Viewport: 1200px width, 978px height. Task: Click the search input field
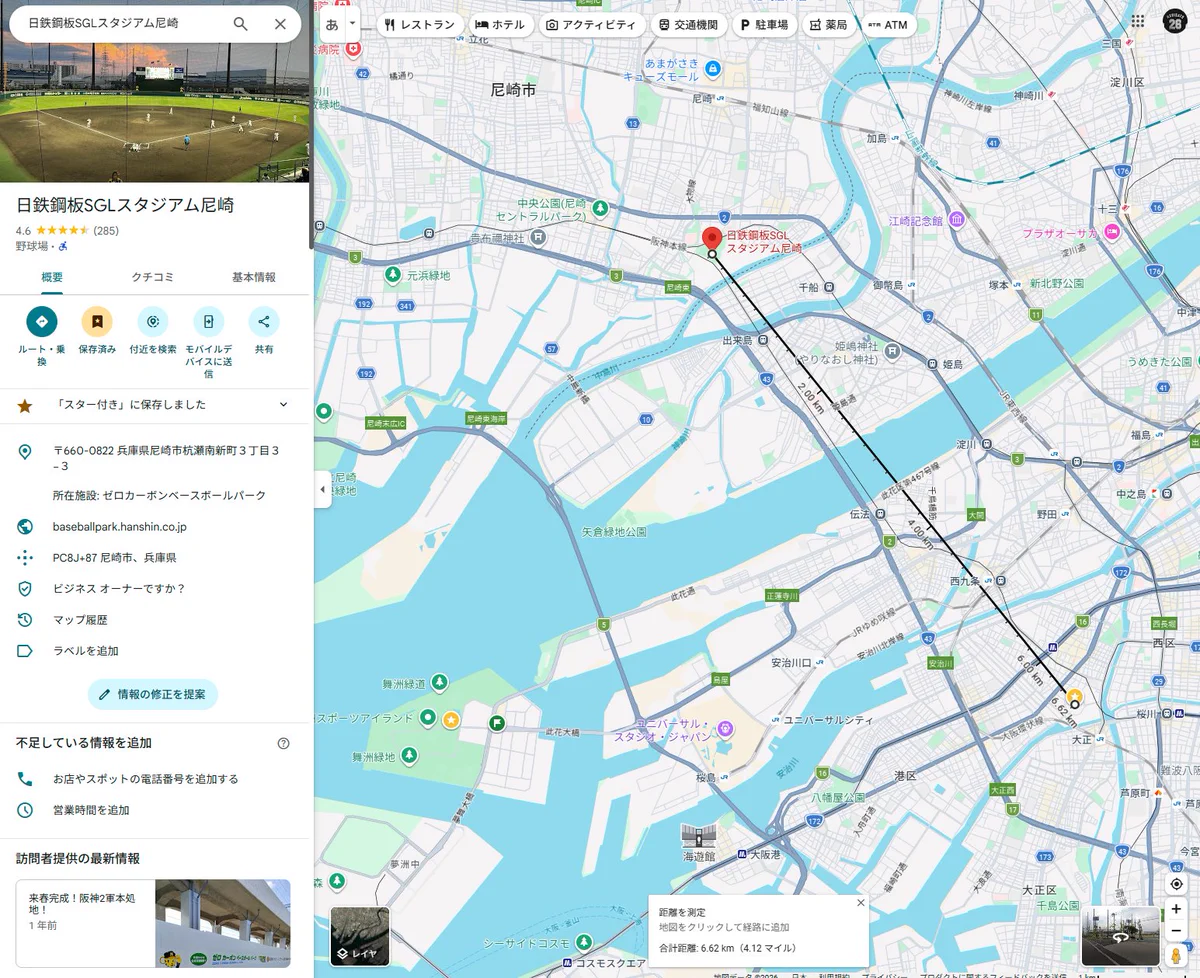point(117,24)
